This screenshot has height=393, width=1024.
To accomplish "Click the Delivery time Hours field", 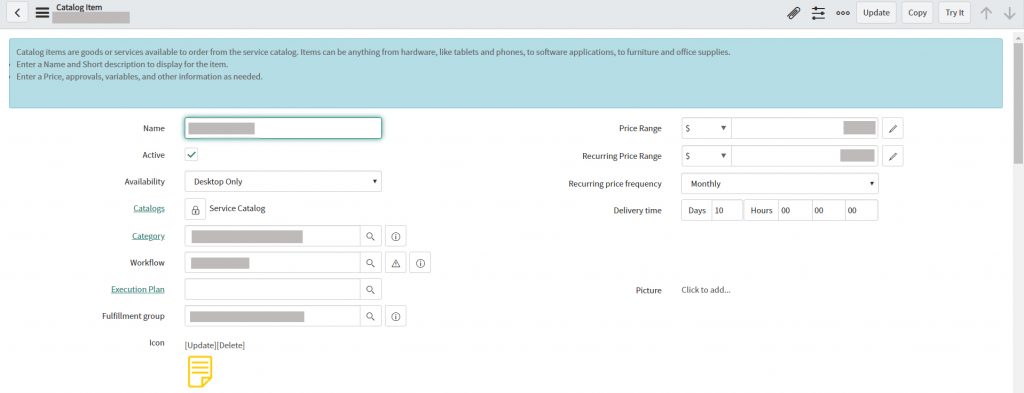I will click(x=795, y=210).
